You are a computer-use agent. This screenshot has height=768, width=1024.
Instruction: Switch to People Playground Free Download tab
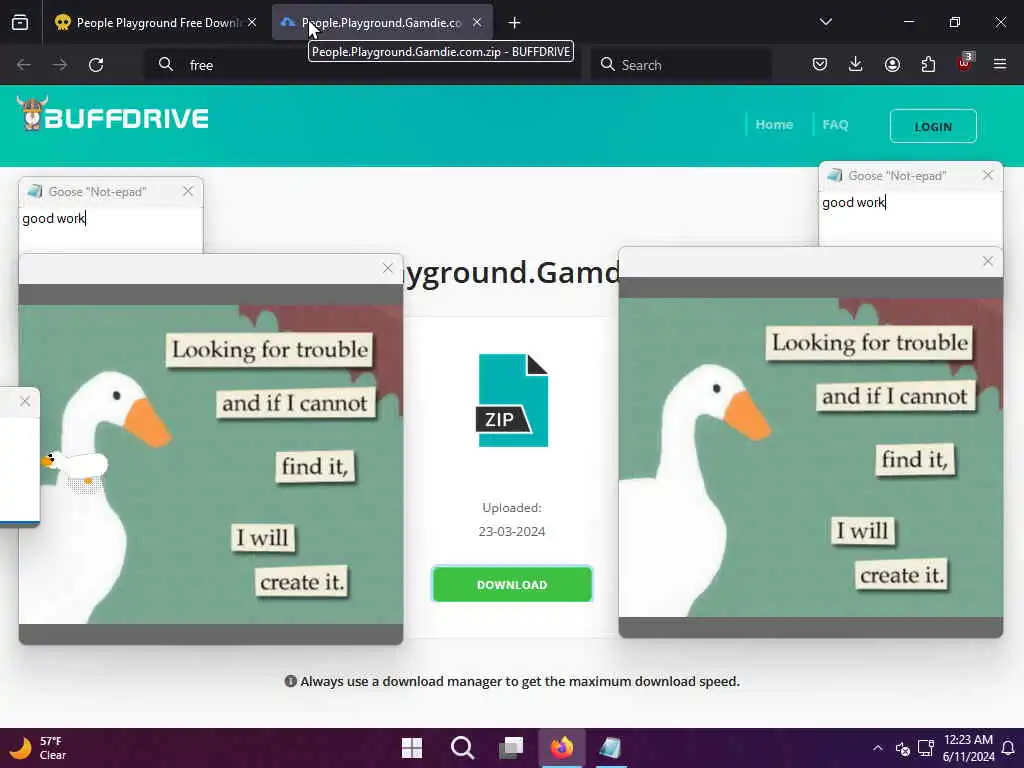156,23
